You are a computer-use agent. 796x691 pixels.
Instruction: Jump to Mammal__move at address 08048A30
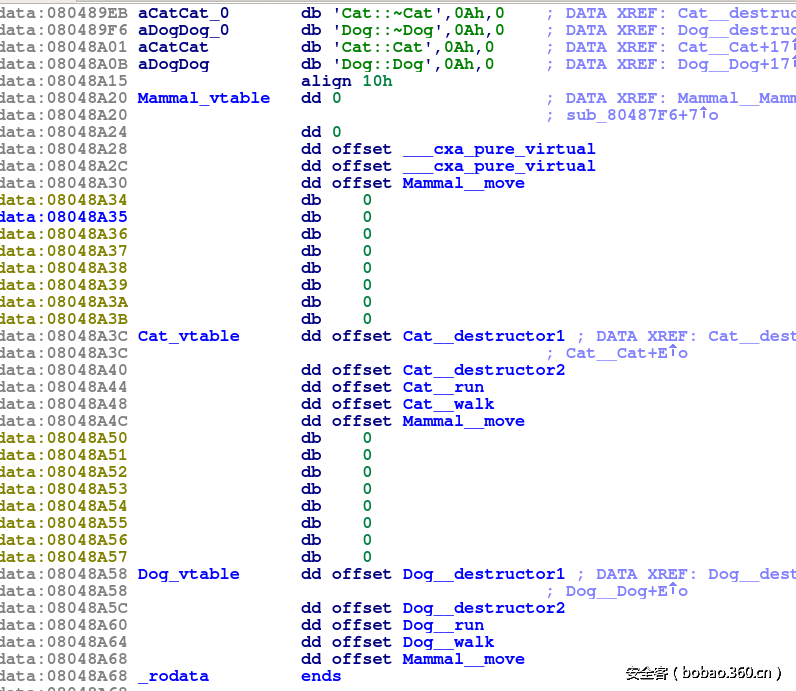pos(463,183)
